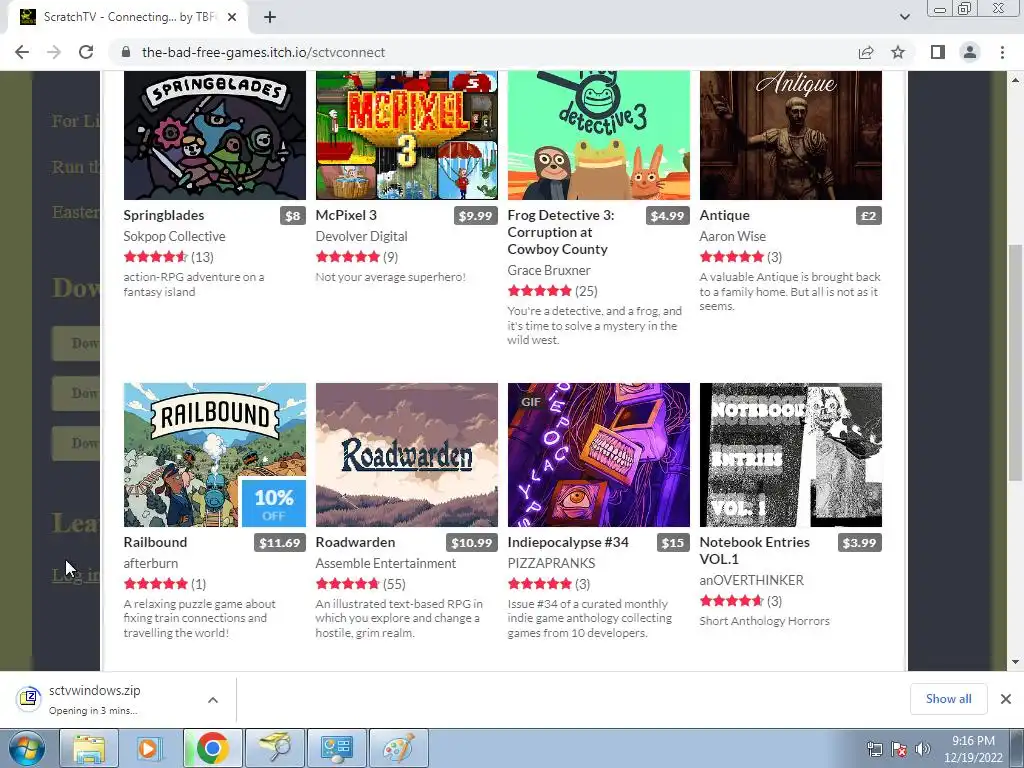Open a new browser tab
1024x768 pixels.
(270, 17)
